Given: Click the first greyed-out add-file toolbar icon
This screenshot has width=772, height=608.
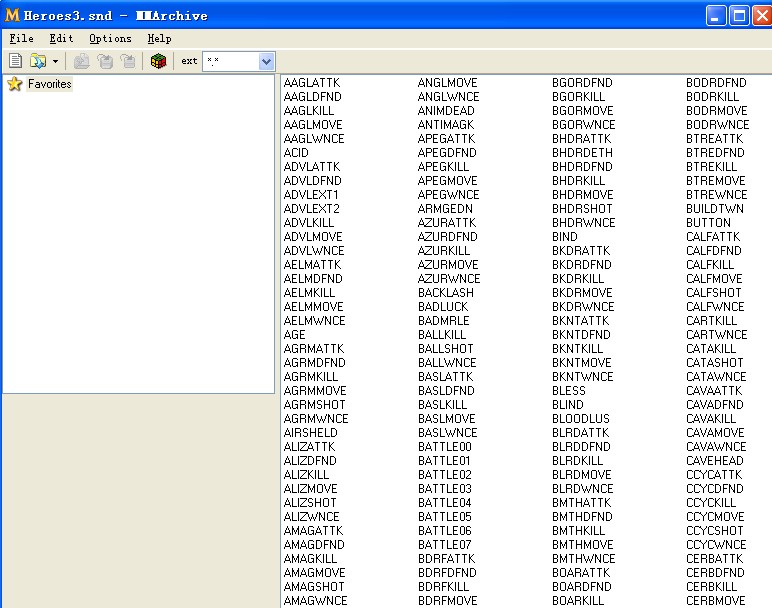Looking at the screenshot, I should coord(81,61).
